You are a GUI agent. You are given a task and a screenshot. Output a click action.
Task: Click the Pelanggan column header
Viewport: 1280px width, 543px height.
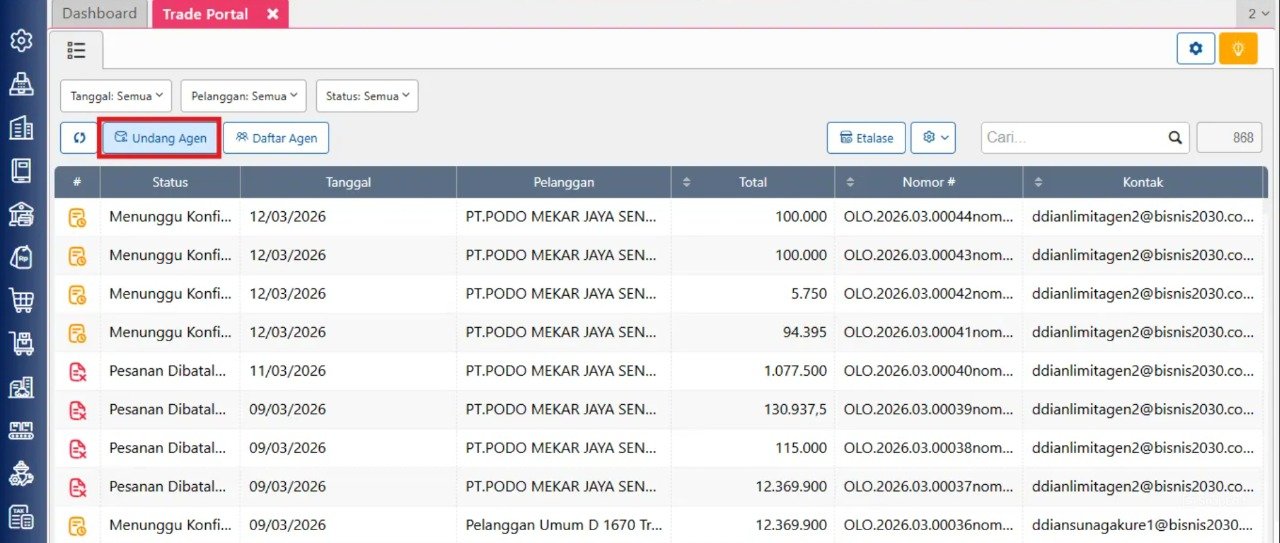click(564, 182)
